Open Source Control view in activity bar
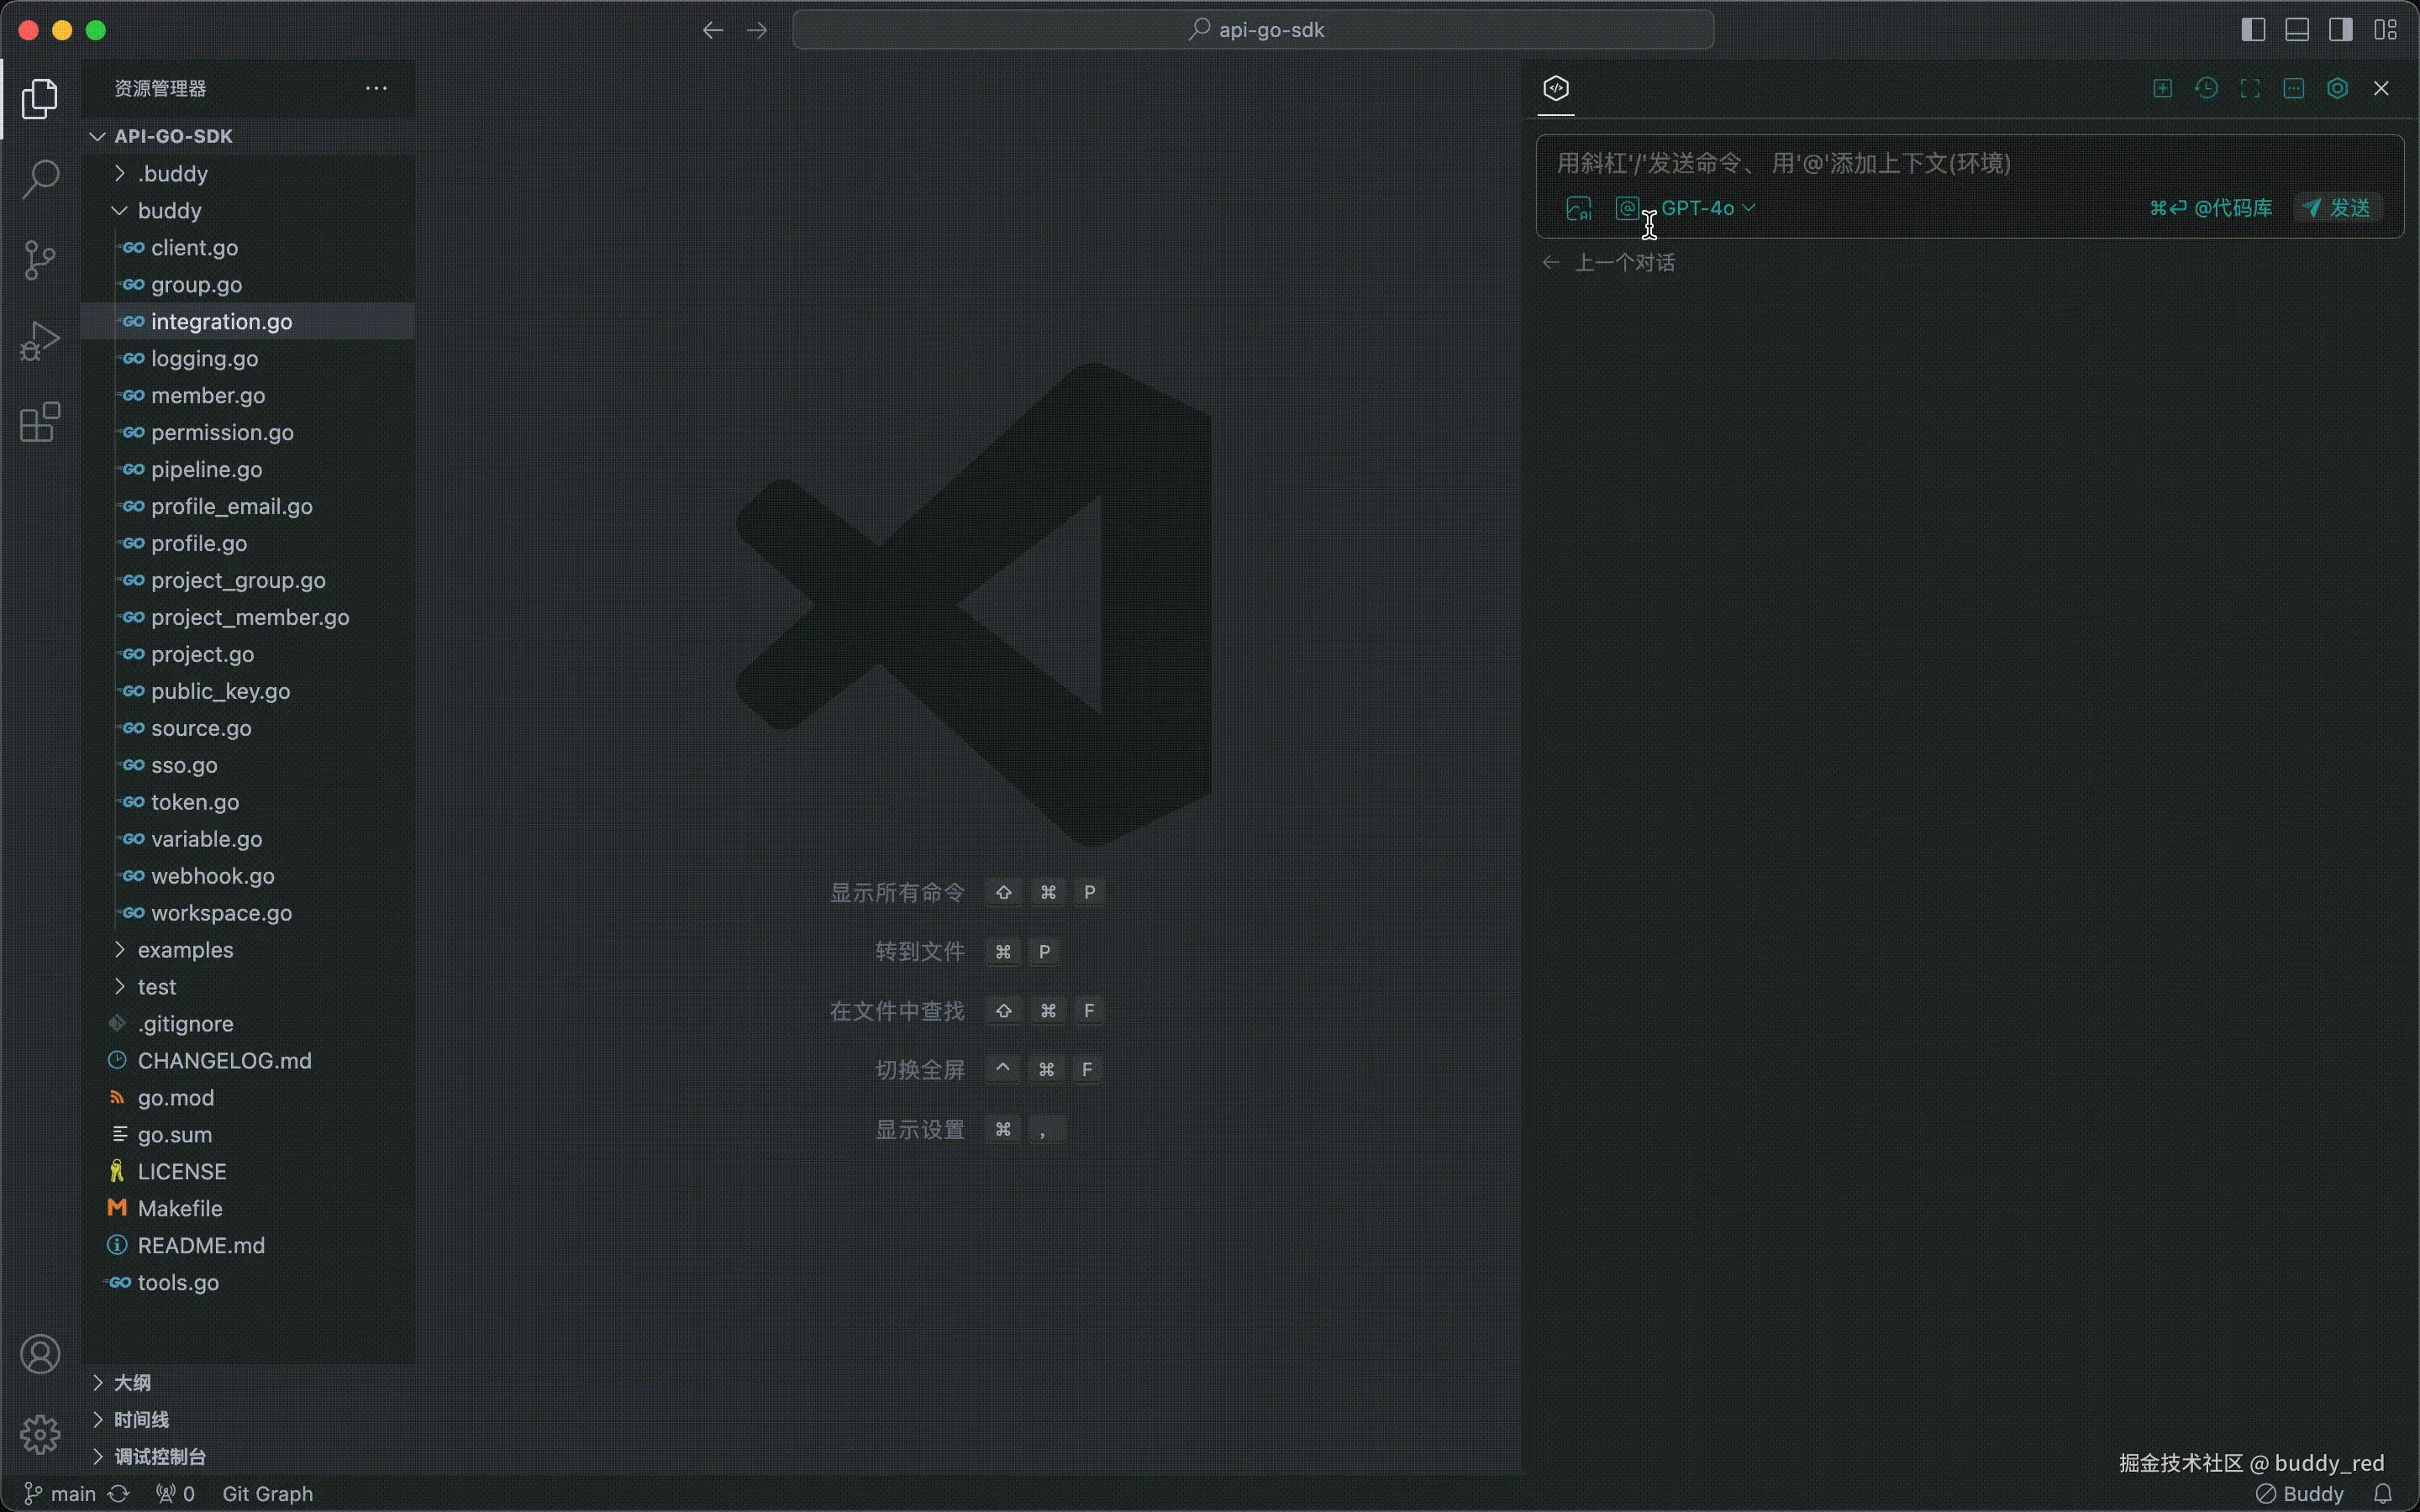The height and width of the screenshot is (1512, 2420). tap(40, 260)
